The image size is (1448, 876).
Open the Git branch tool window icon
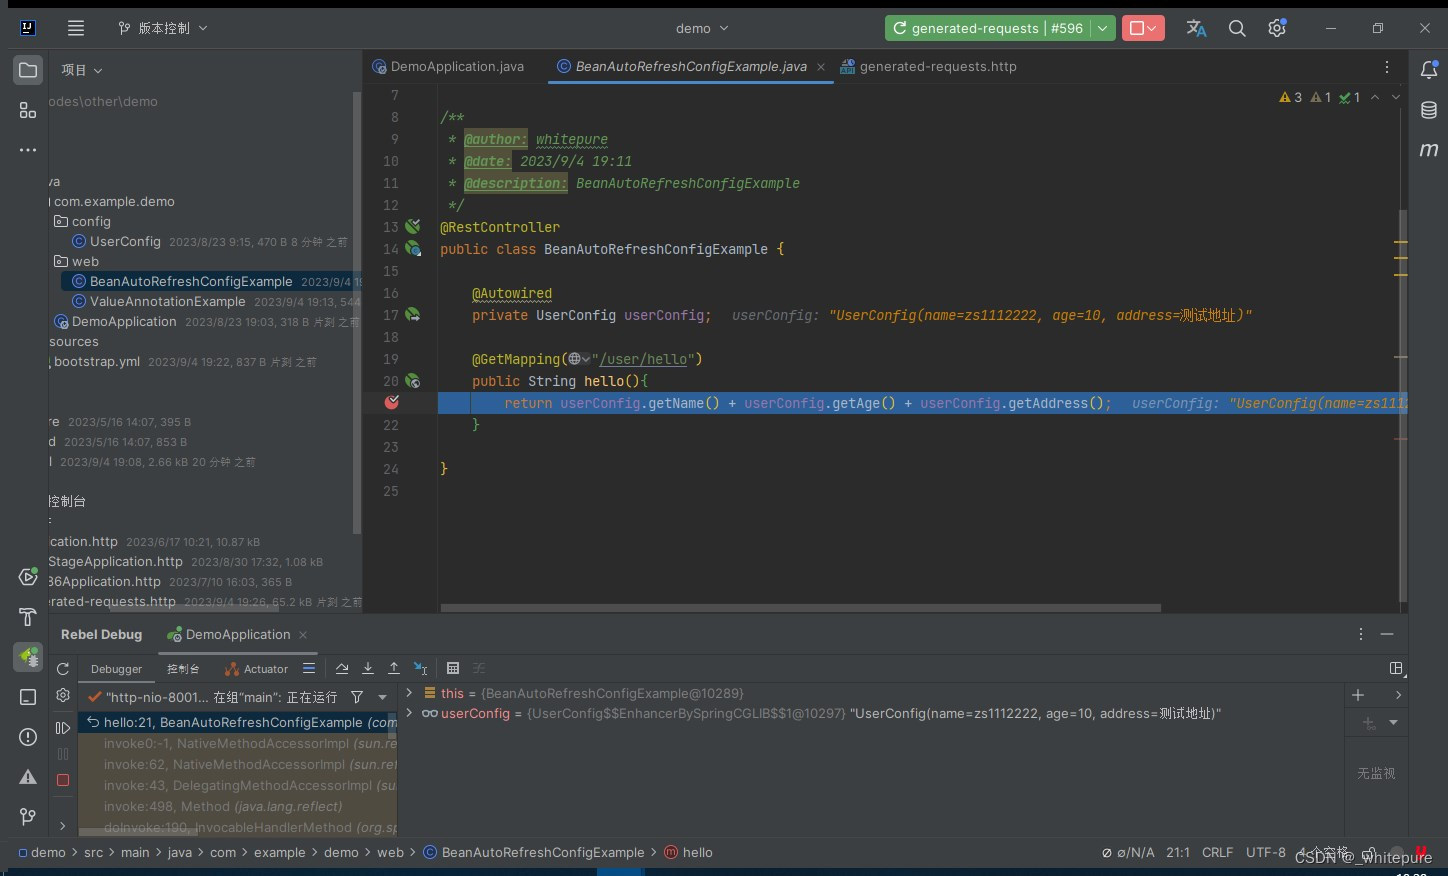28,817
